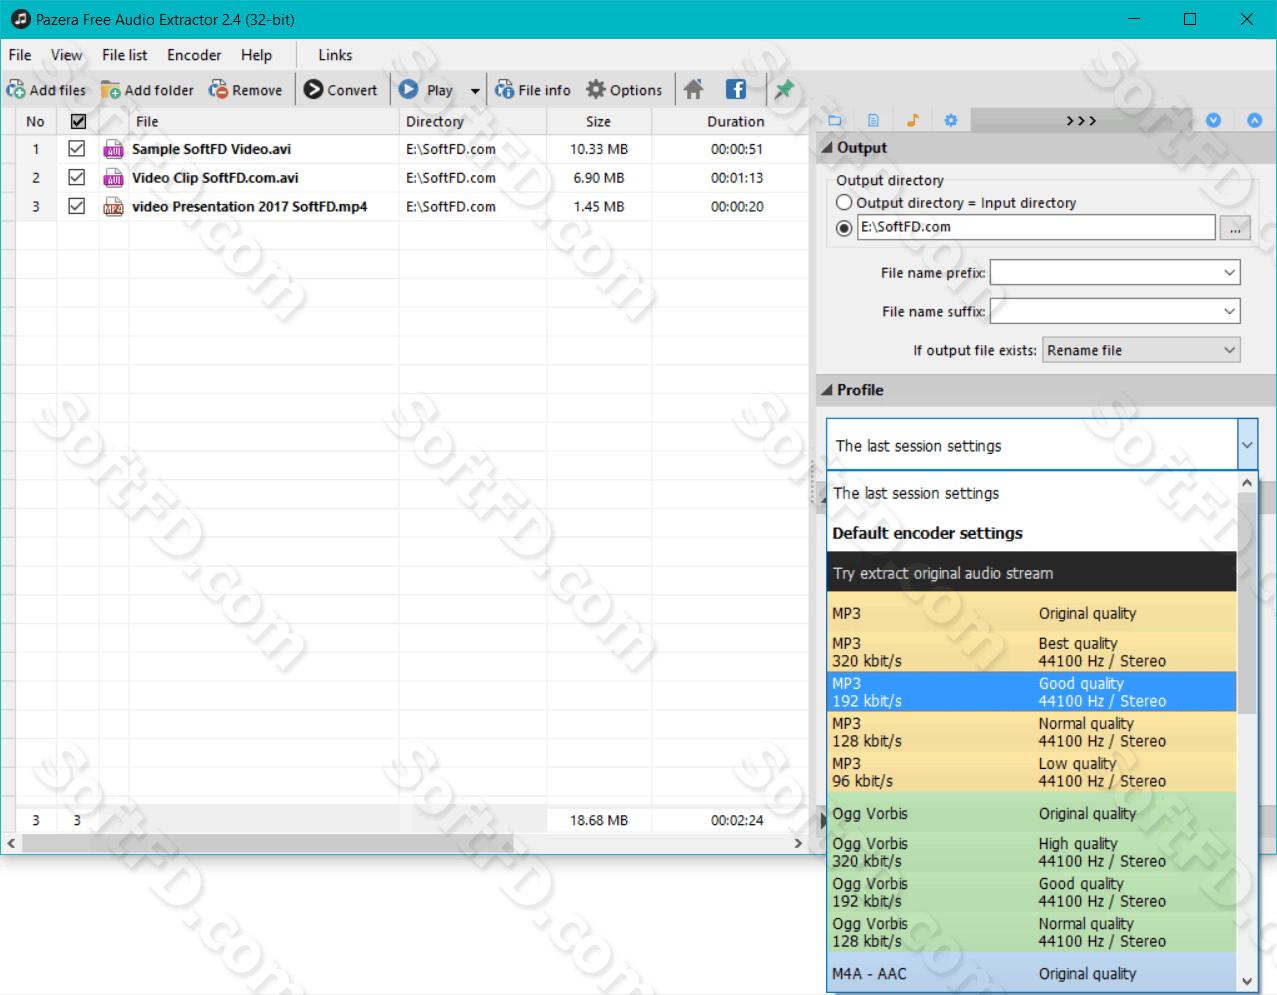Open the File menu
The width and height of the screenshot is (1277, 995).
click(x=20, y=55)
